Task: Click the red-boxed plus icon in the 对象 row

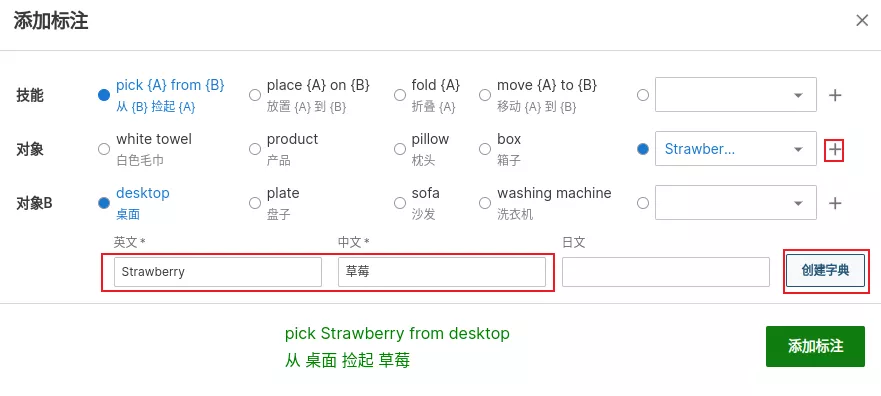Action: coord(835,149)
